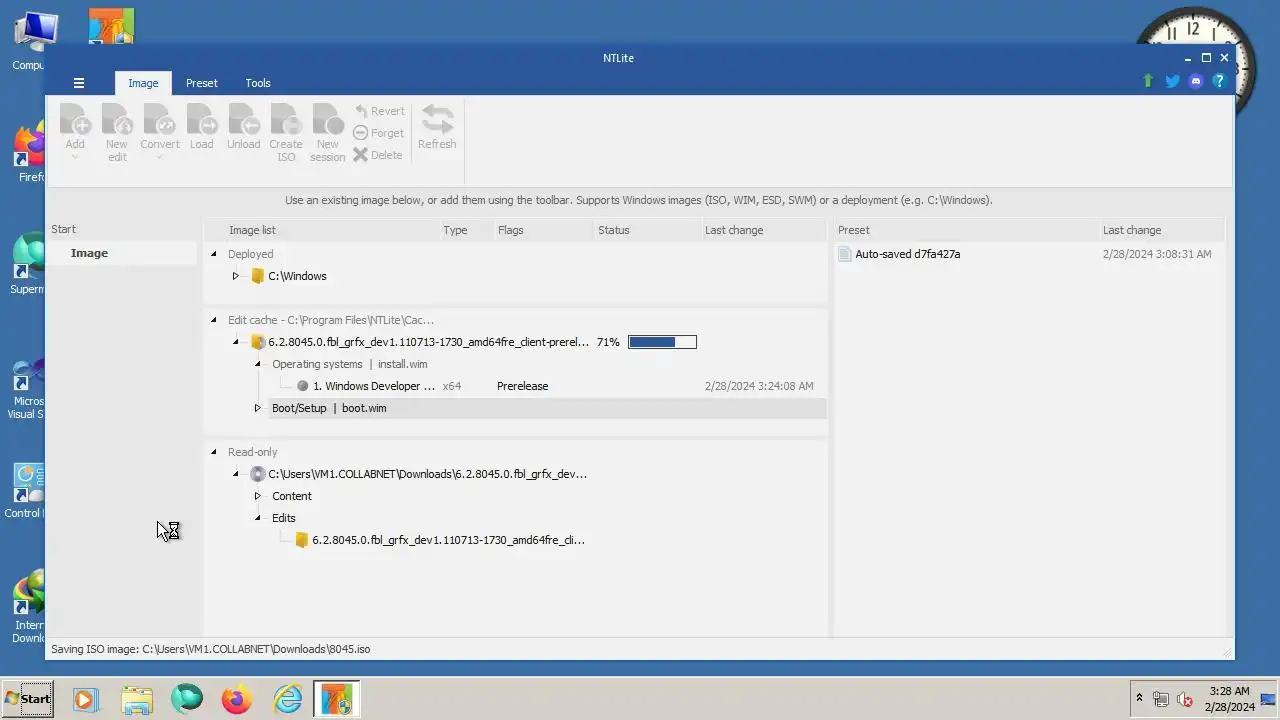This screenshot has height=720, width=1280.
Task: Expand the Content node
Action: pyautogui.click(x=257, y=496)
